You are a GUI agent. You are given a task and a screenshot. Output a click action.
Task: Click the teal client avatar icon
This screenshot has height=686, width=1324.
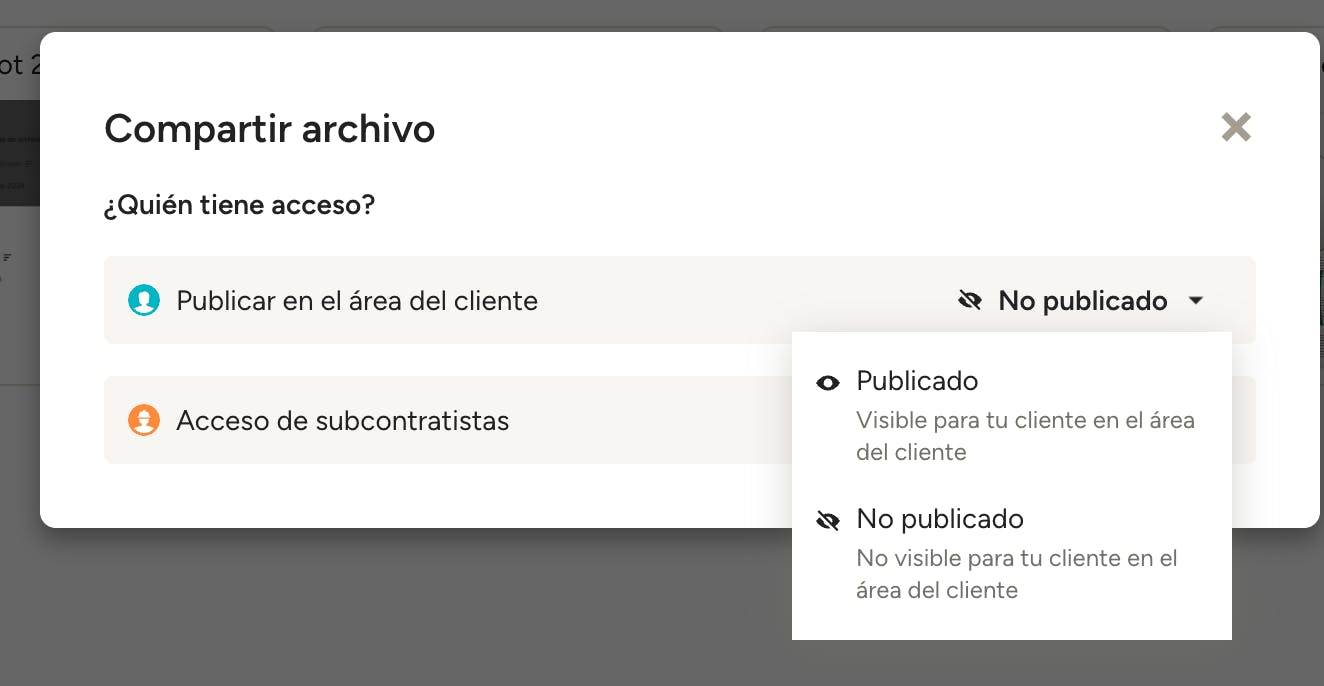pos(144,300)
